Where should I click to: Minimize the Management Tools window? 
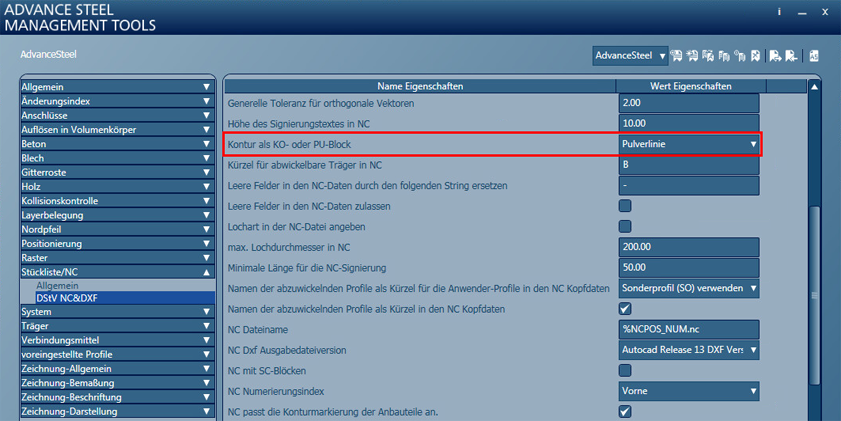(802, 12)
